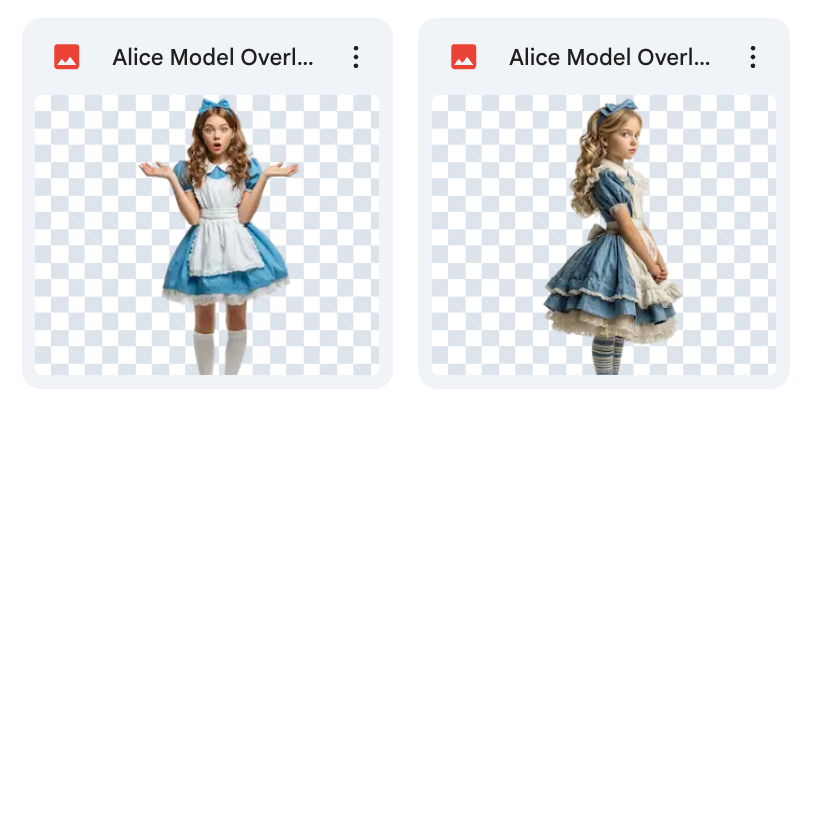Viewport: 814px width, 814px height.
Task: Open the three-dot menu for the shrugging Alice file
Action: 355,57
